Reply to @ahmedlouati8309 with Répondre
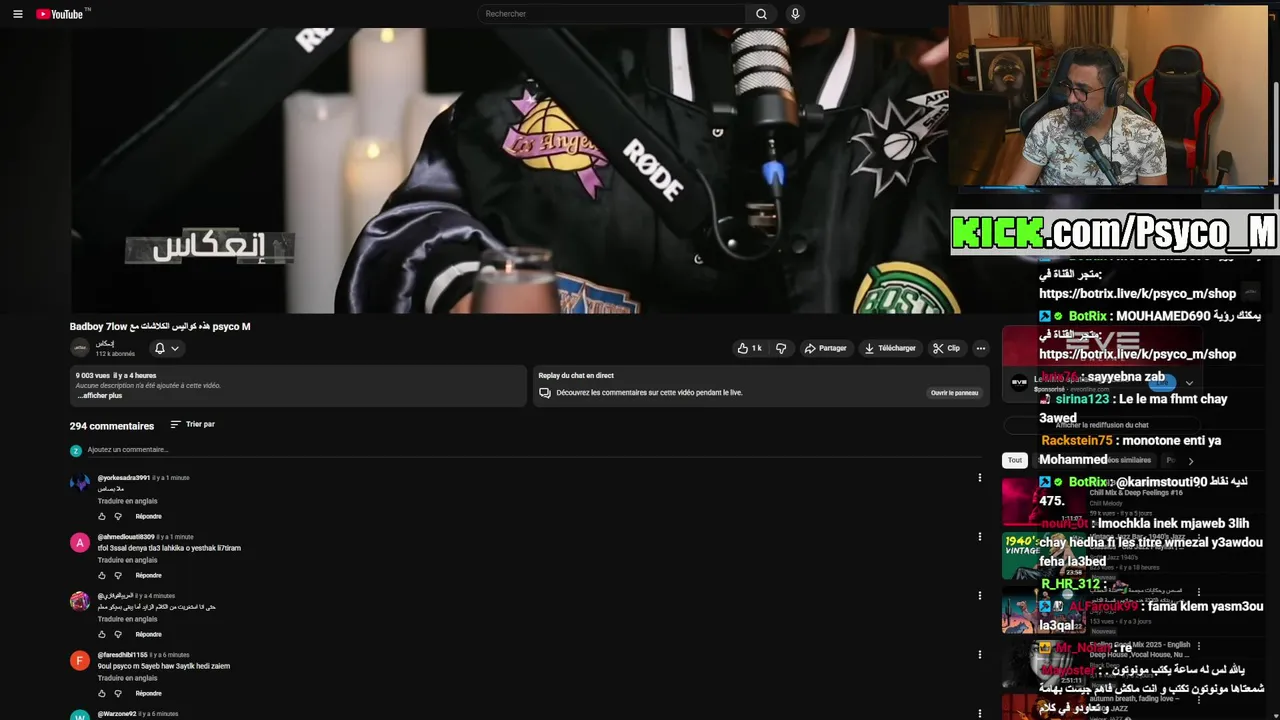This screenshot has width=1280, height=720. coord(148,575)
